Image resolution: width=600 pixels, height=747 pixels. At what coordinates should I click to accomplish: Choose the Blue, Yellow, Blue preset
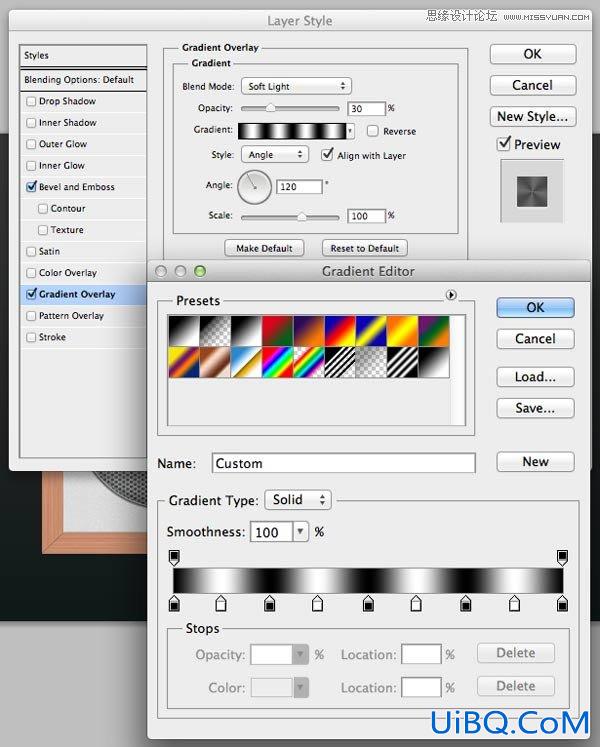[371, 331]
